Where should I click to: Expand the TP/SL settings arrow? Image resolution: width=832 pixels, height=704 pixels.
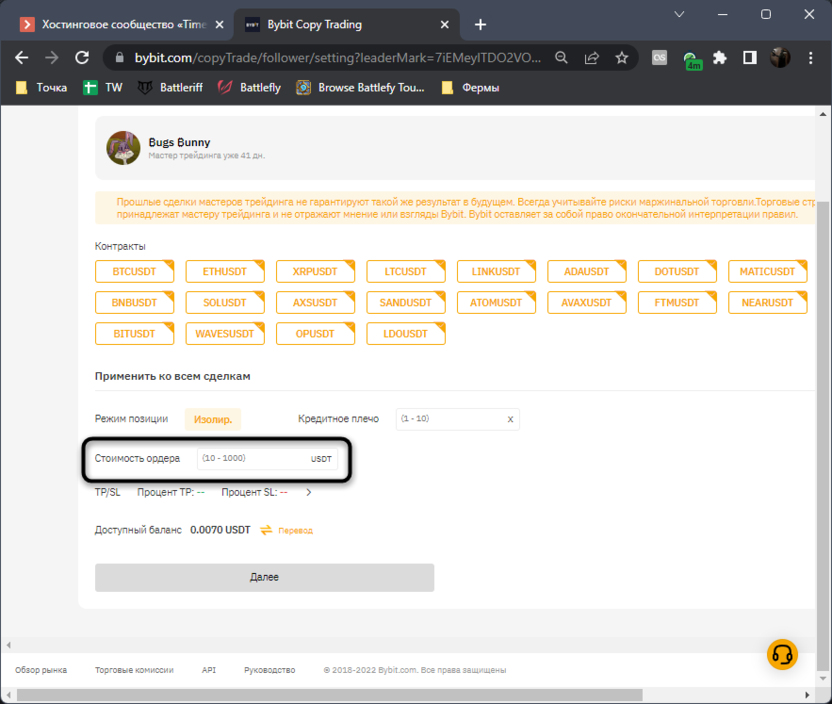(x=309, y=492)
